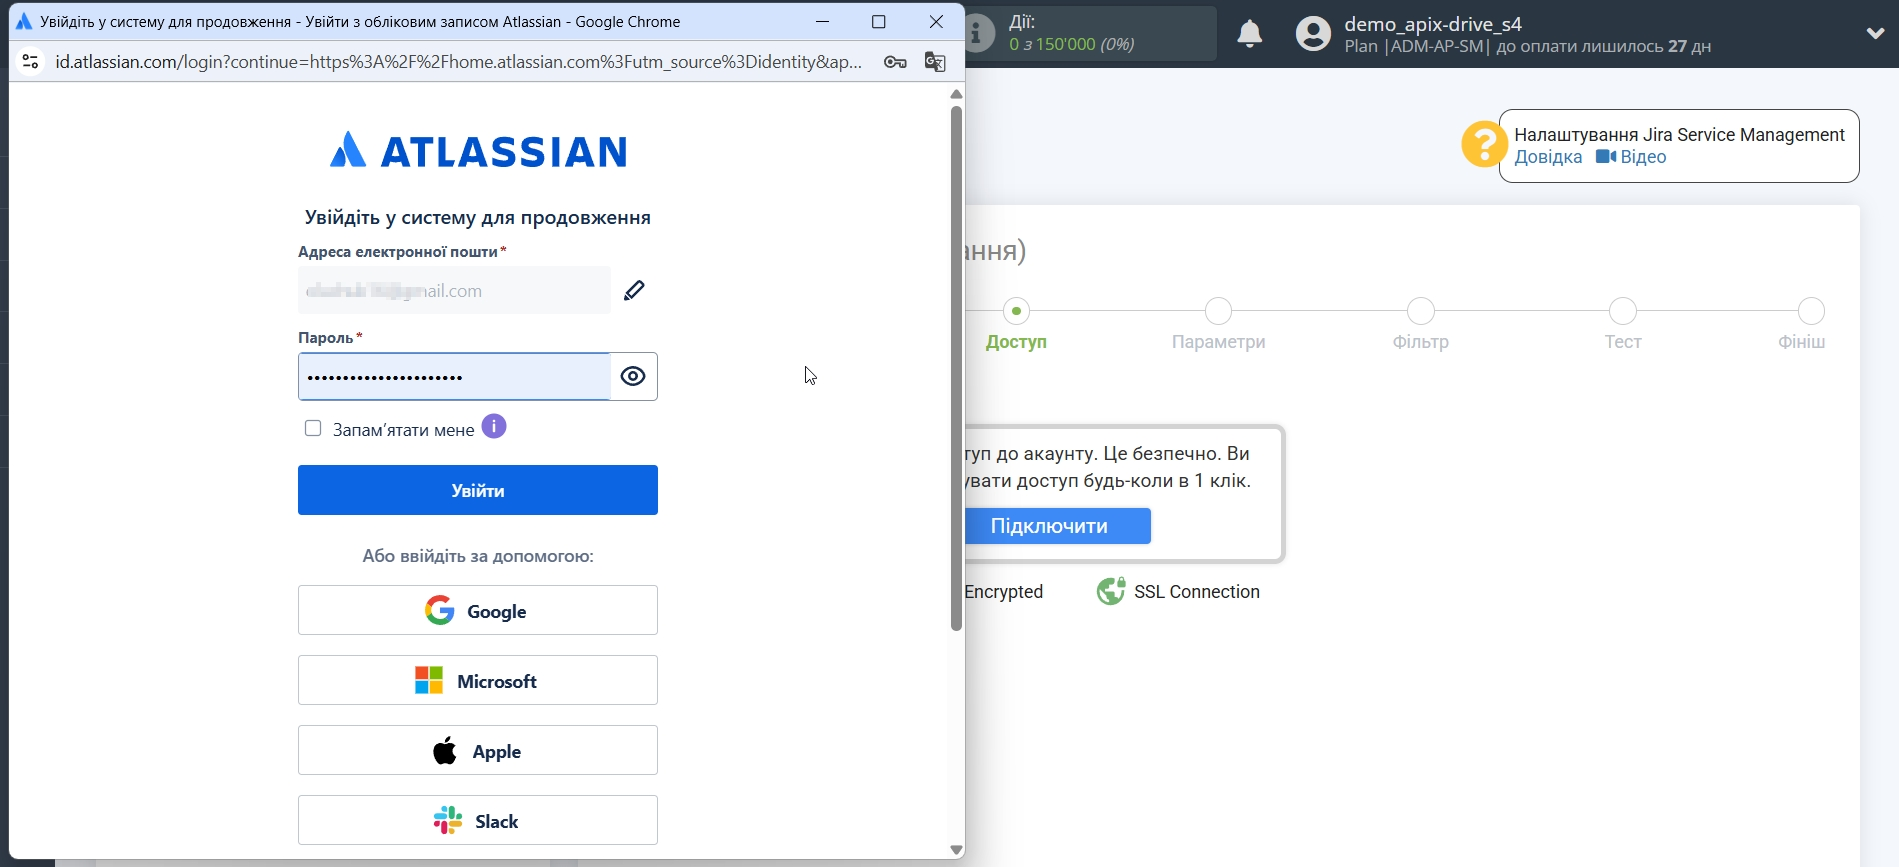Click the Chrome window Atlassian favicon
This screenshot has height=867, width=1899.
[x=24, y=22]
